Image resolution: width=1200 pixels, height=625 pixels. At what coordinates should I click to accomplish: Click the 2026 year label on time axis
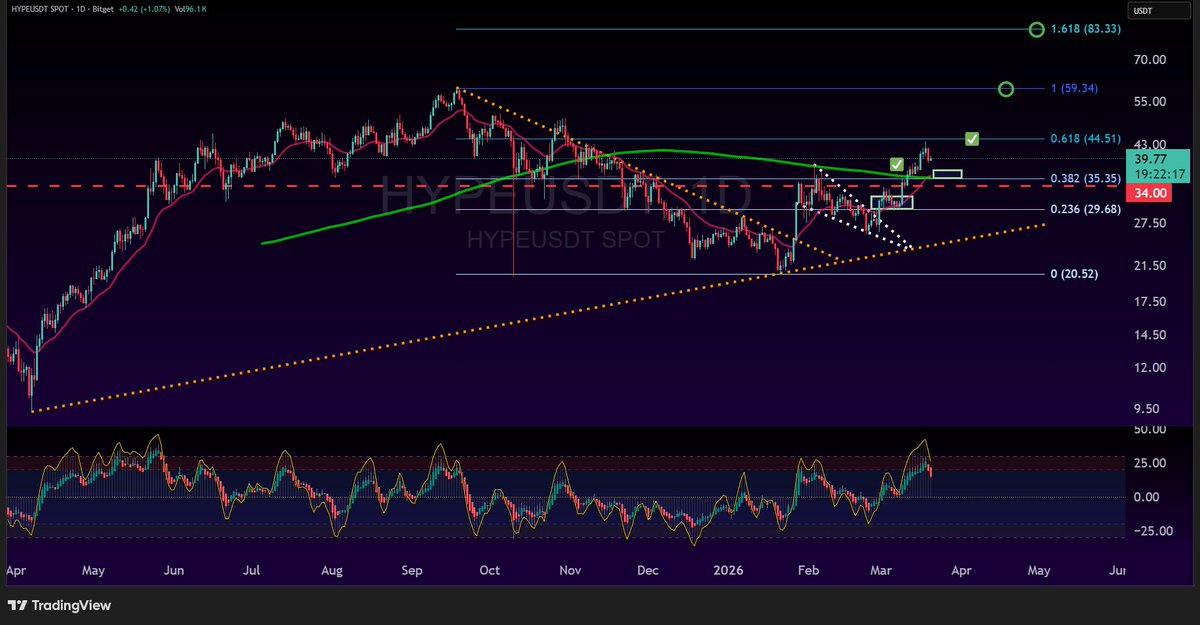pos(728,571)
